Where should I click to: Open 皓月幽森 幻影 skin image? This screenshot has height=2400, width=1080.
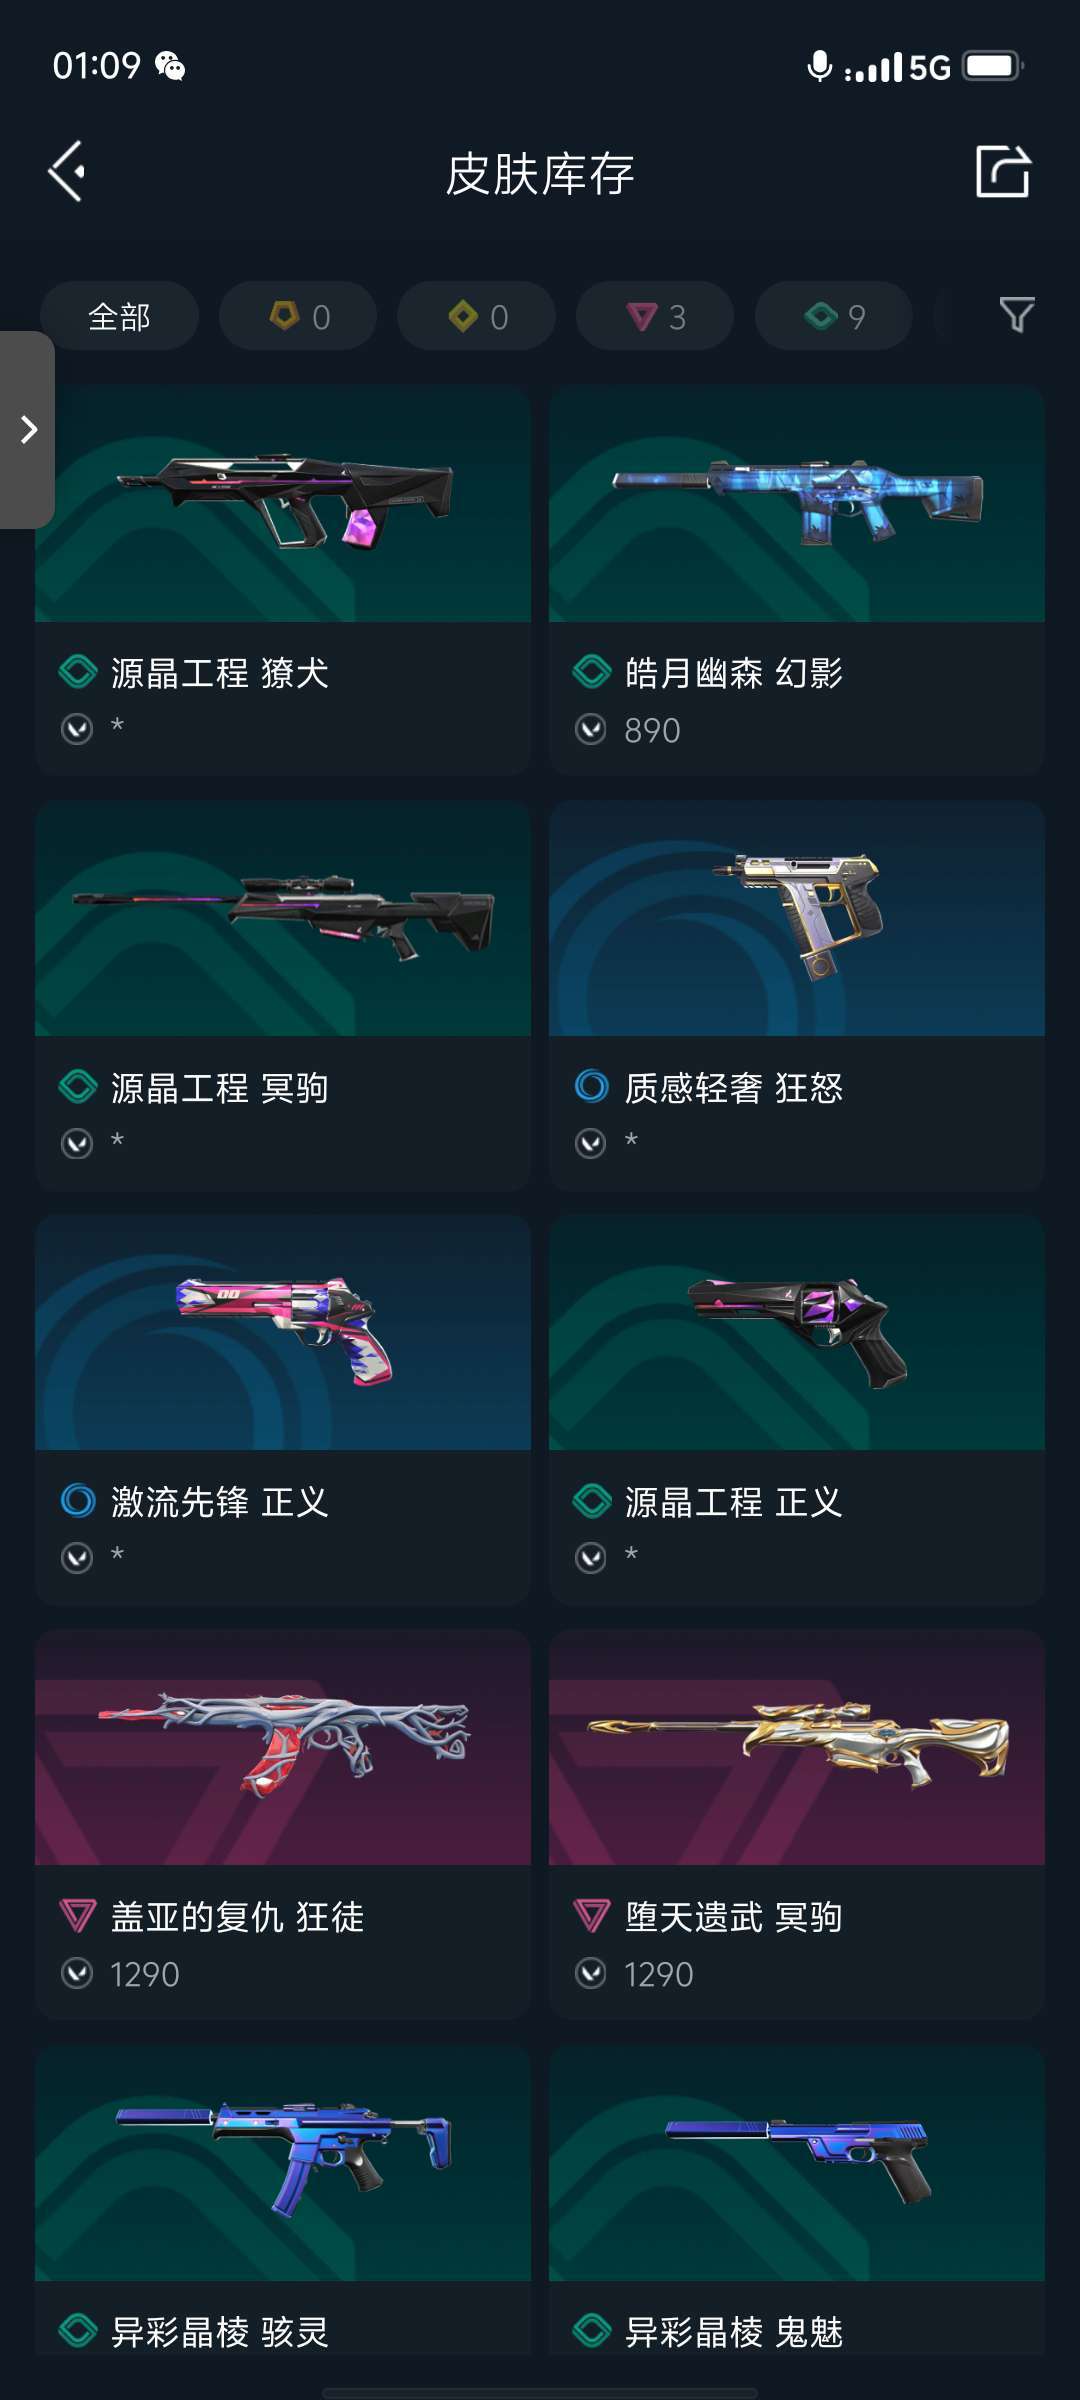click(x=797, y=504)
